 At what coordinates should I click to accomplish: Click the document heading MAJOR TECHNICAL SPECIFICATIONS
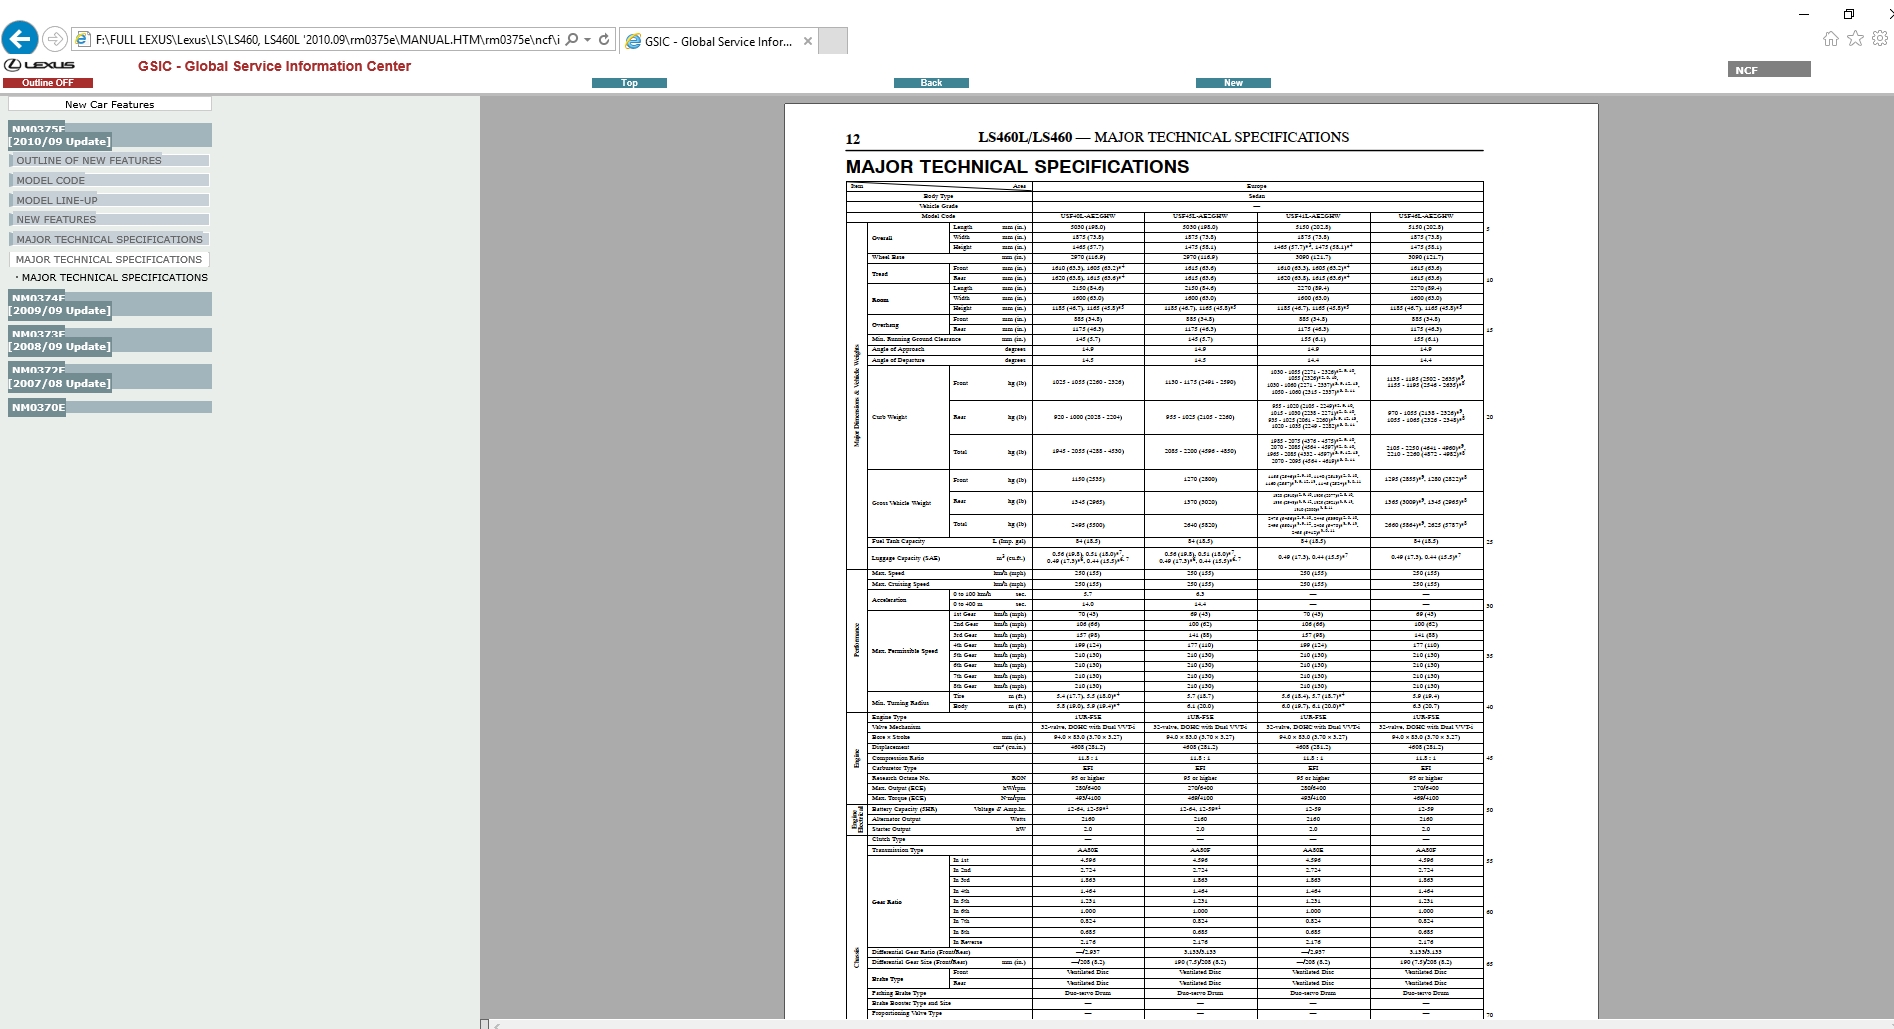coord(1017,167)
